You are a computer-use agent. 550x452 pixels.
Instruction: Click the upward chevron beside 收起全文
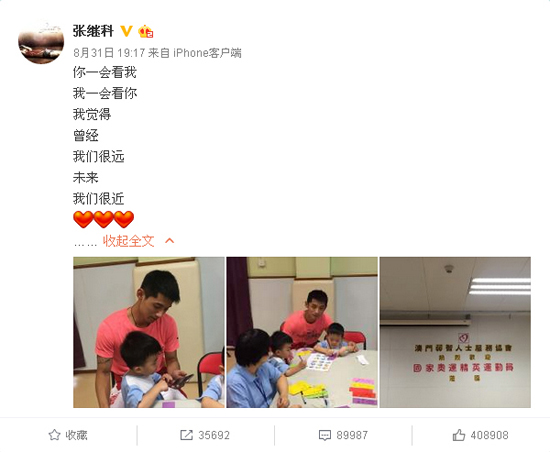click(x=169, y=241)
